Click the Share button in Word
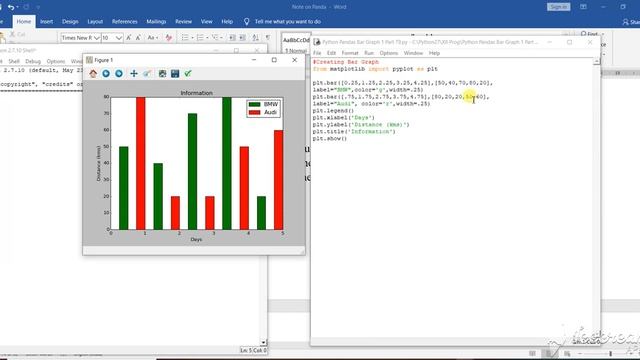This screenshot has height=360, width=640. 631,22
